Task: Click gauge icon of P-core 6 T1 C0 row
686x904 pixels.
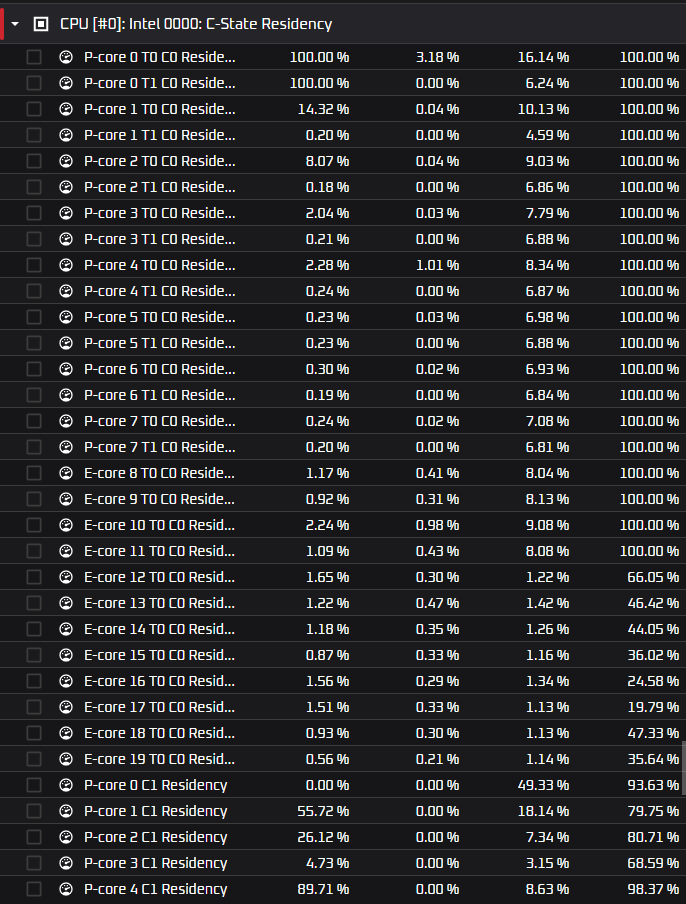Action: click(66, 395)
